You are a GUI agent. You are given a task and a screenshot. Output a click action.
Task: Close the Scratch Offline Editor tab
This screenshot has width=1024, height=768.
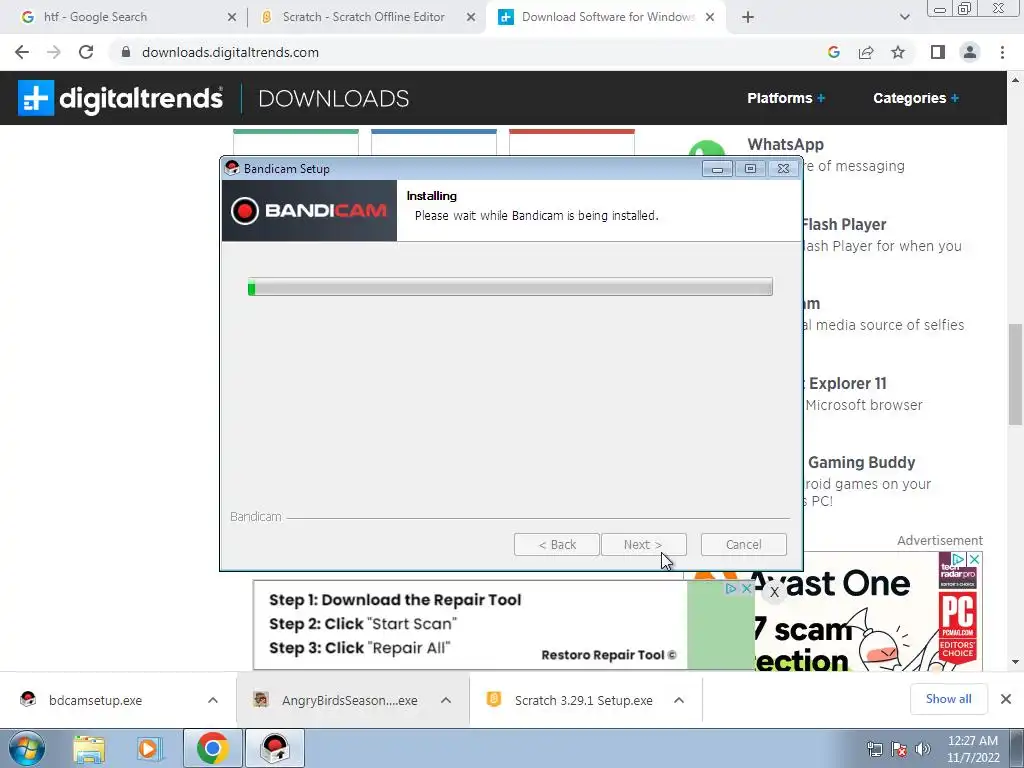(x=471, y=17)
